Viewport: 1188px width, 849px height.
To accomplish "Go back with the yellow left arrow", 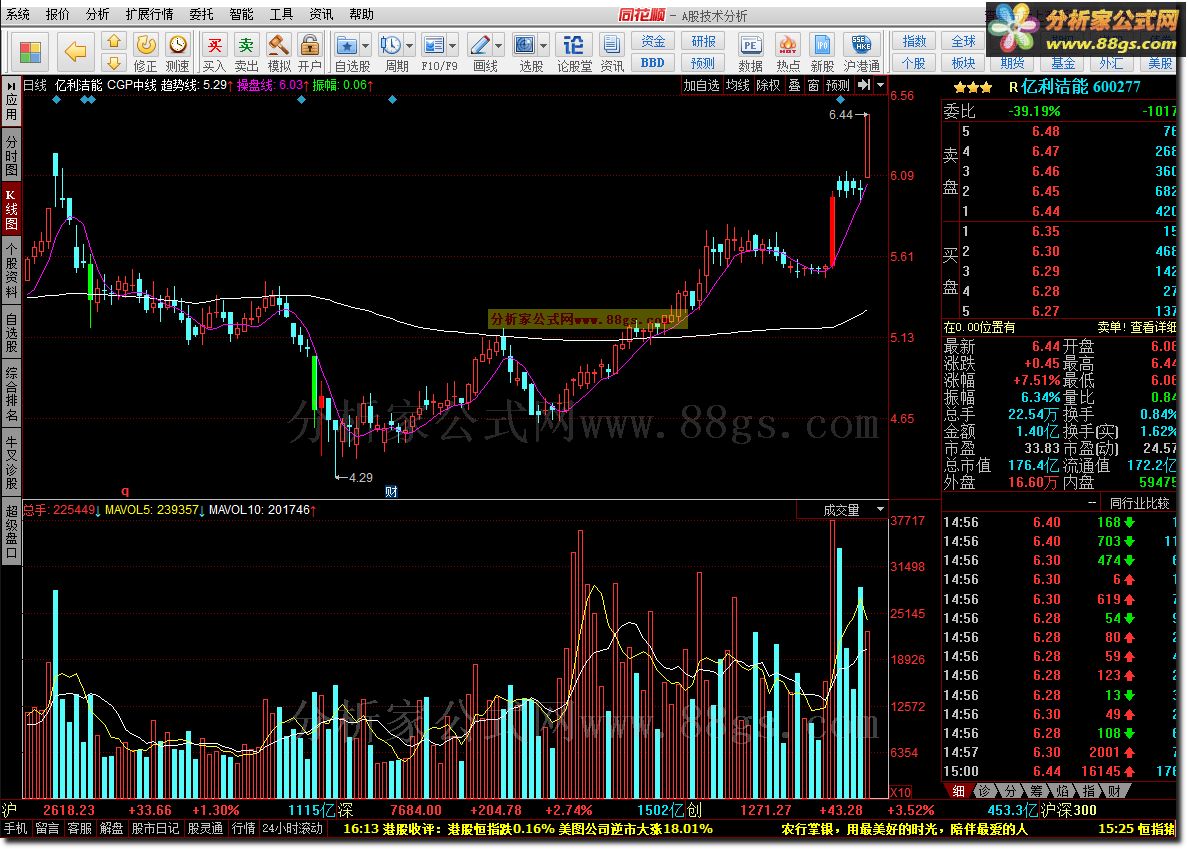I will [x=76, y=52].
